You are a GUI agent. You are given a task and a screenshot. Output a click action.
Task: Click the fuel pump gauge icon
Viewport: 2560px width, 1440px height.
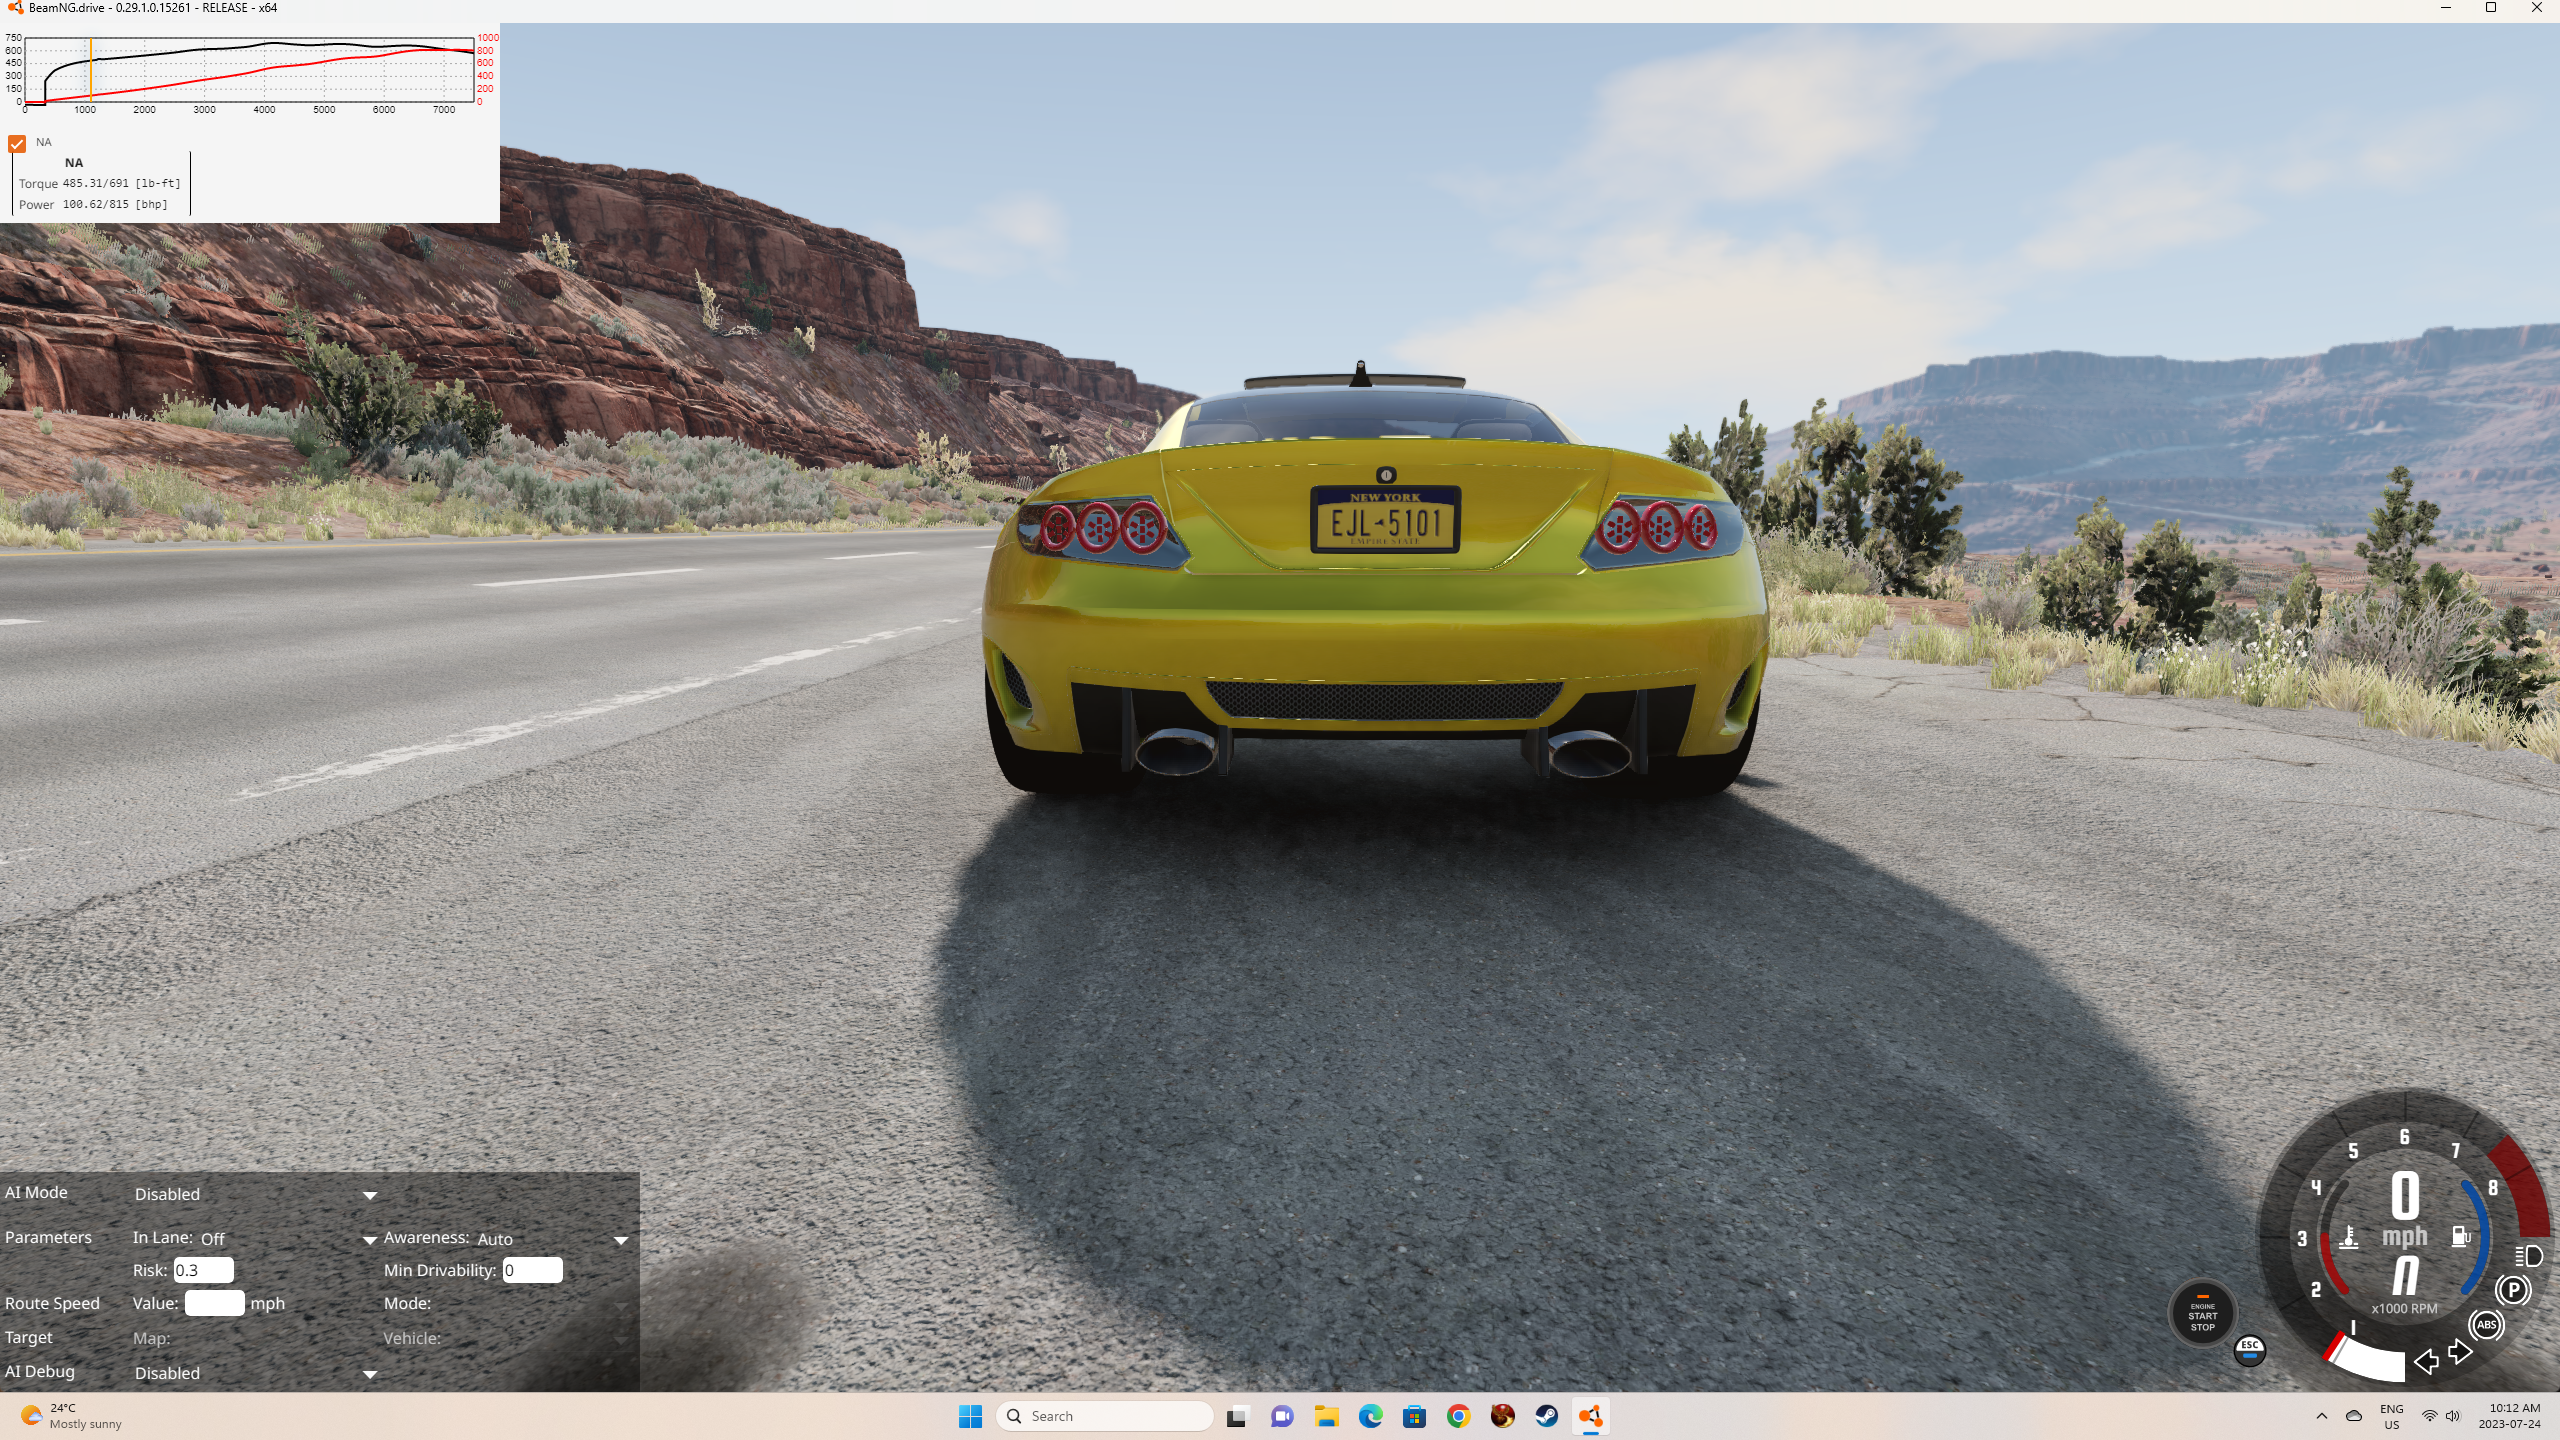2460,1237
